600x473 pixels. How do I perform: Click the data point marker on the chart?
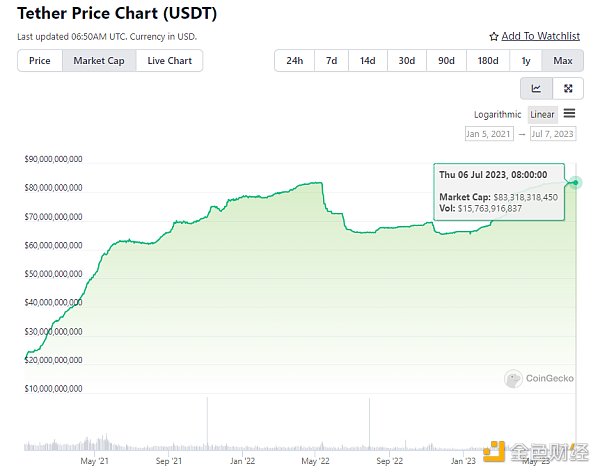coord(576,183)
